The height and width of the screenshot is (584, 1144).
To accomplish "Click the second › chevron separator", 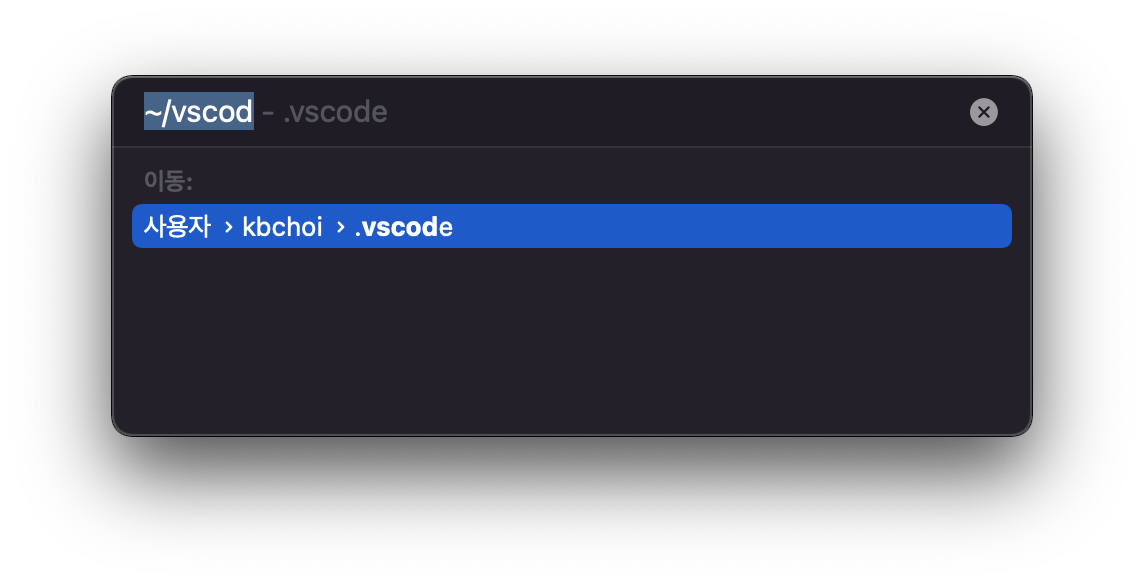I will point(340,226).
